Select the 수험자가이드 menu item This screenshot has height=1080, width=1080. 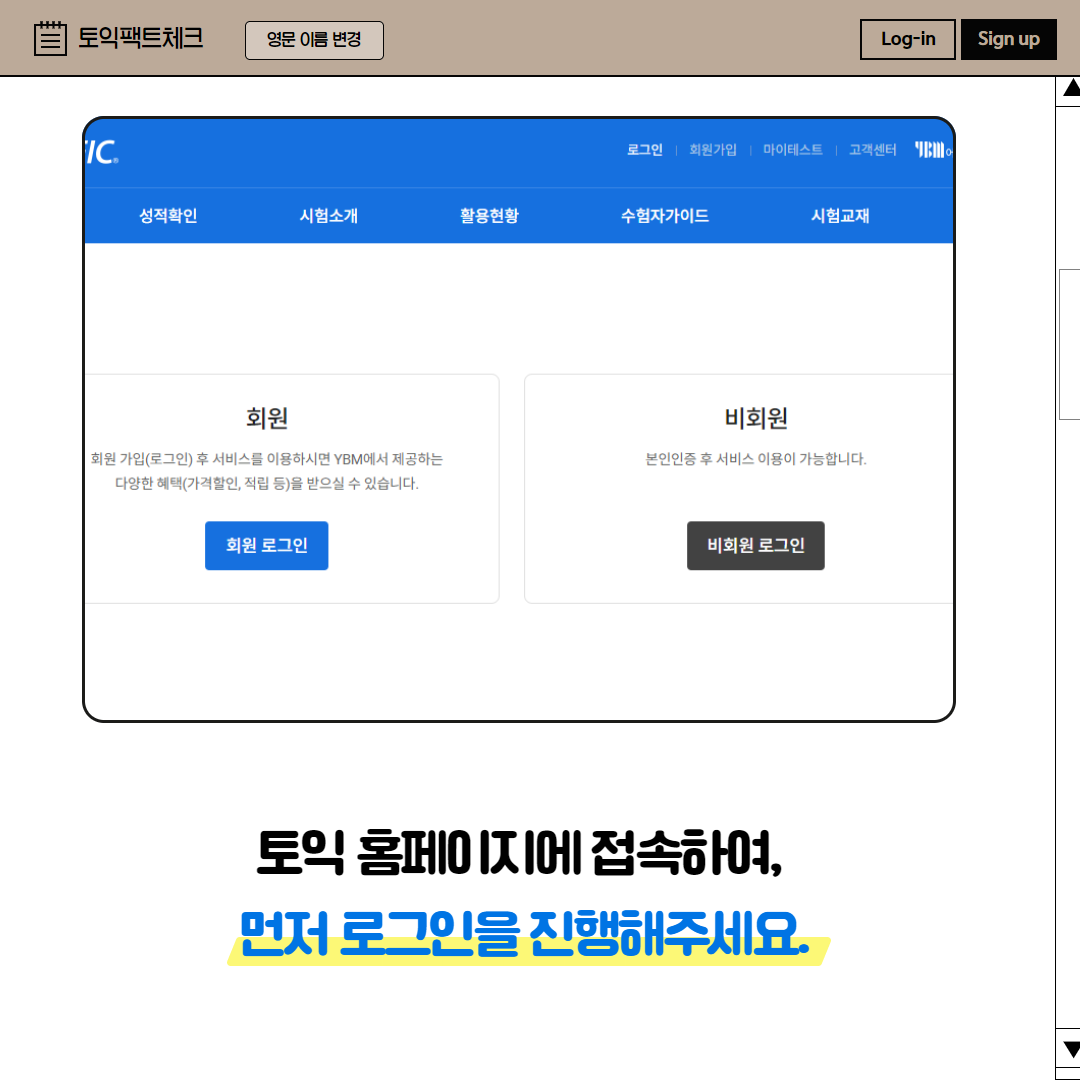point(665,216)
